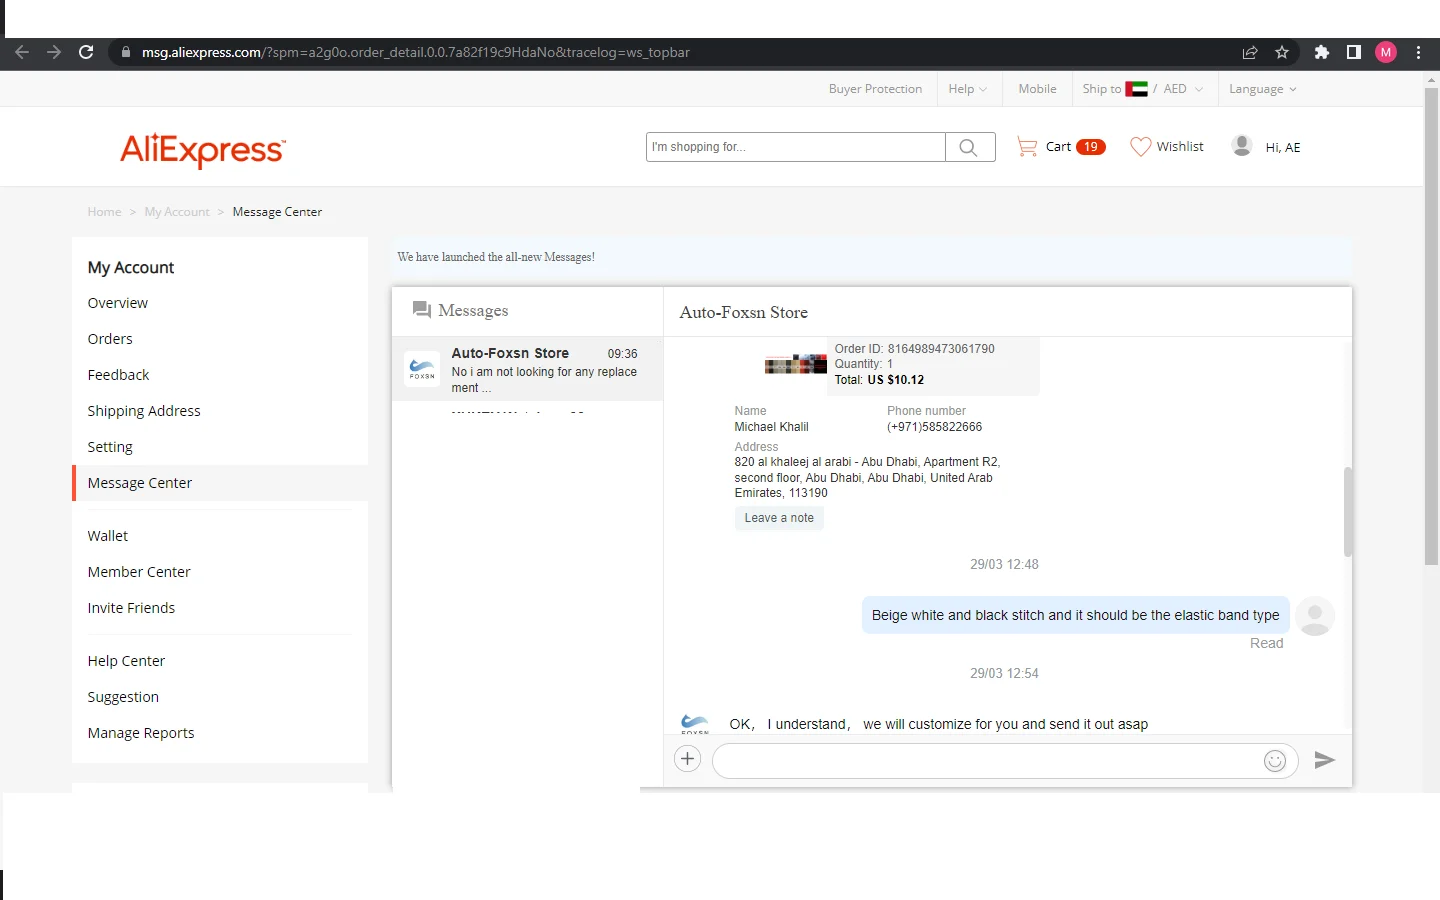Click the Leave a note button
The image size is (1440, 900).
coord(779,518)
